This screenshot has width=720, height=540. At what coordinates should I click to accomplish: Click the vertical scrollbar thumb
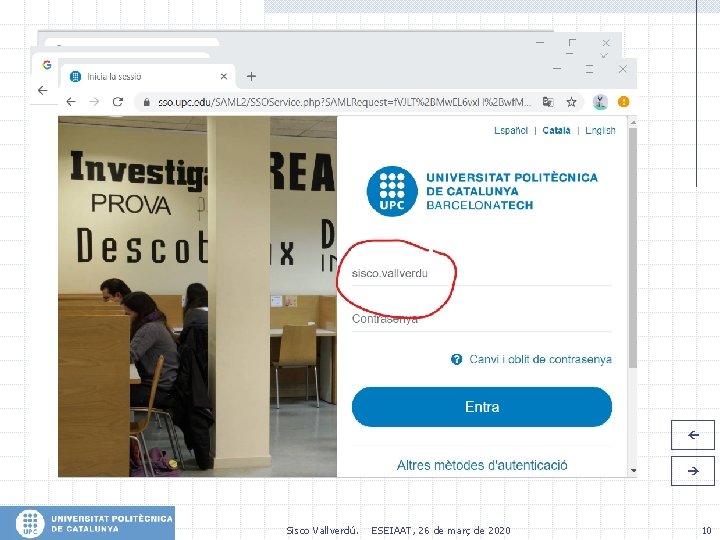[633, 247]
